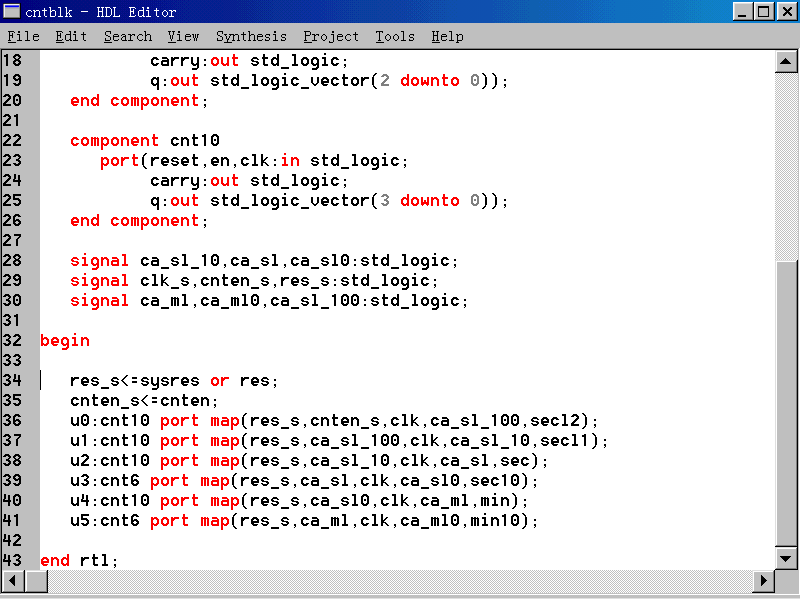Maximize the HDL Editor window

point(764,12)
